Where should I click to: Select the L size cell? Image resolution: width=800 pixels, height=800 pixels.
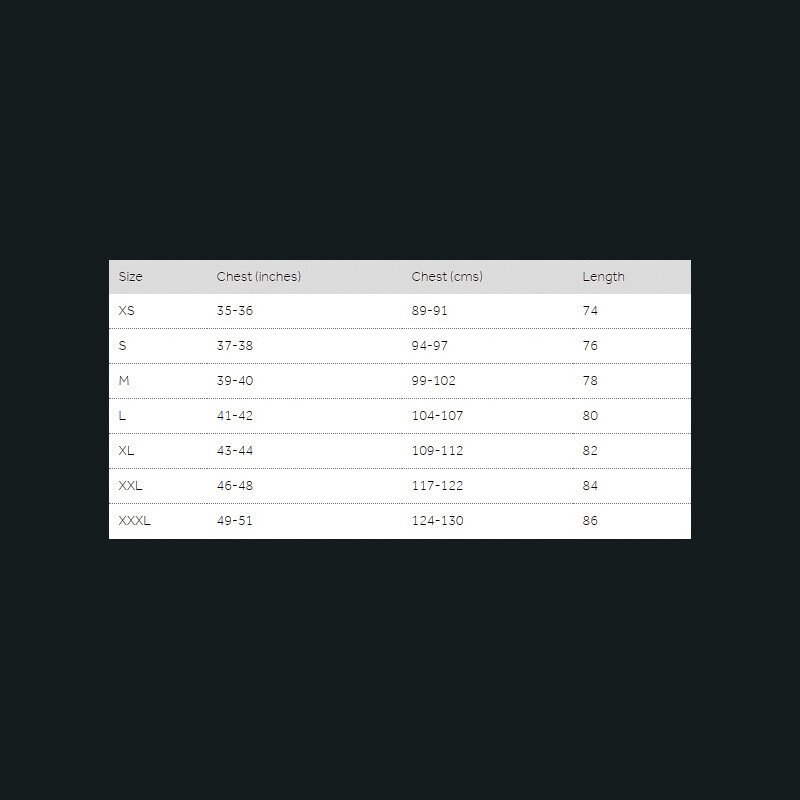point(122,416)
